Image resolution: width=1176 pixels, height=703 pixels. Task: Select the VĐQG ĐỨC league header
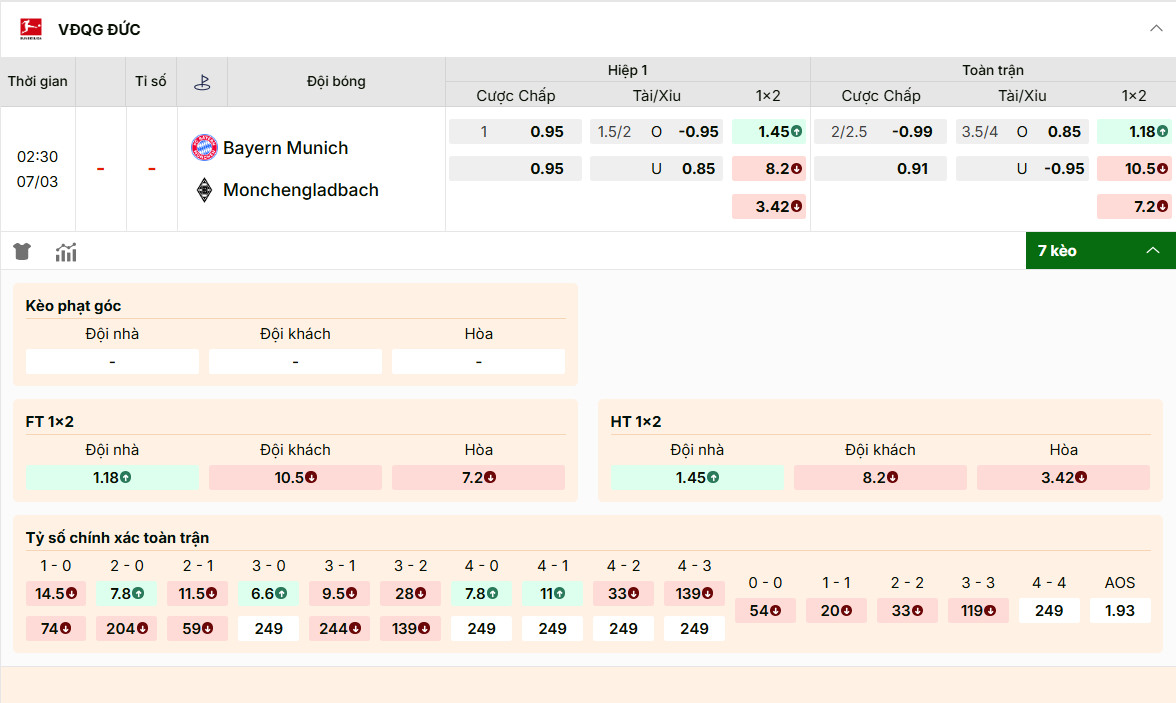(x=99, y=30)
